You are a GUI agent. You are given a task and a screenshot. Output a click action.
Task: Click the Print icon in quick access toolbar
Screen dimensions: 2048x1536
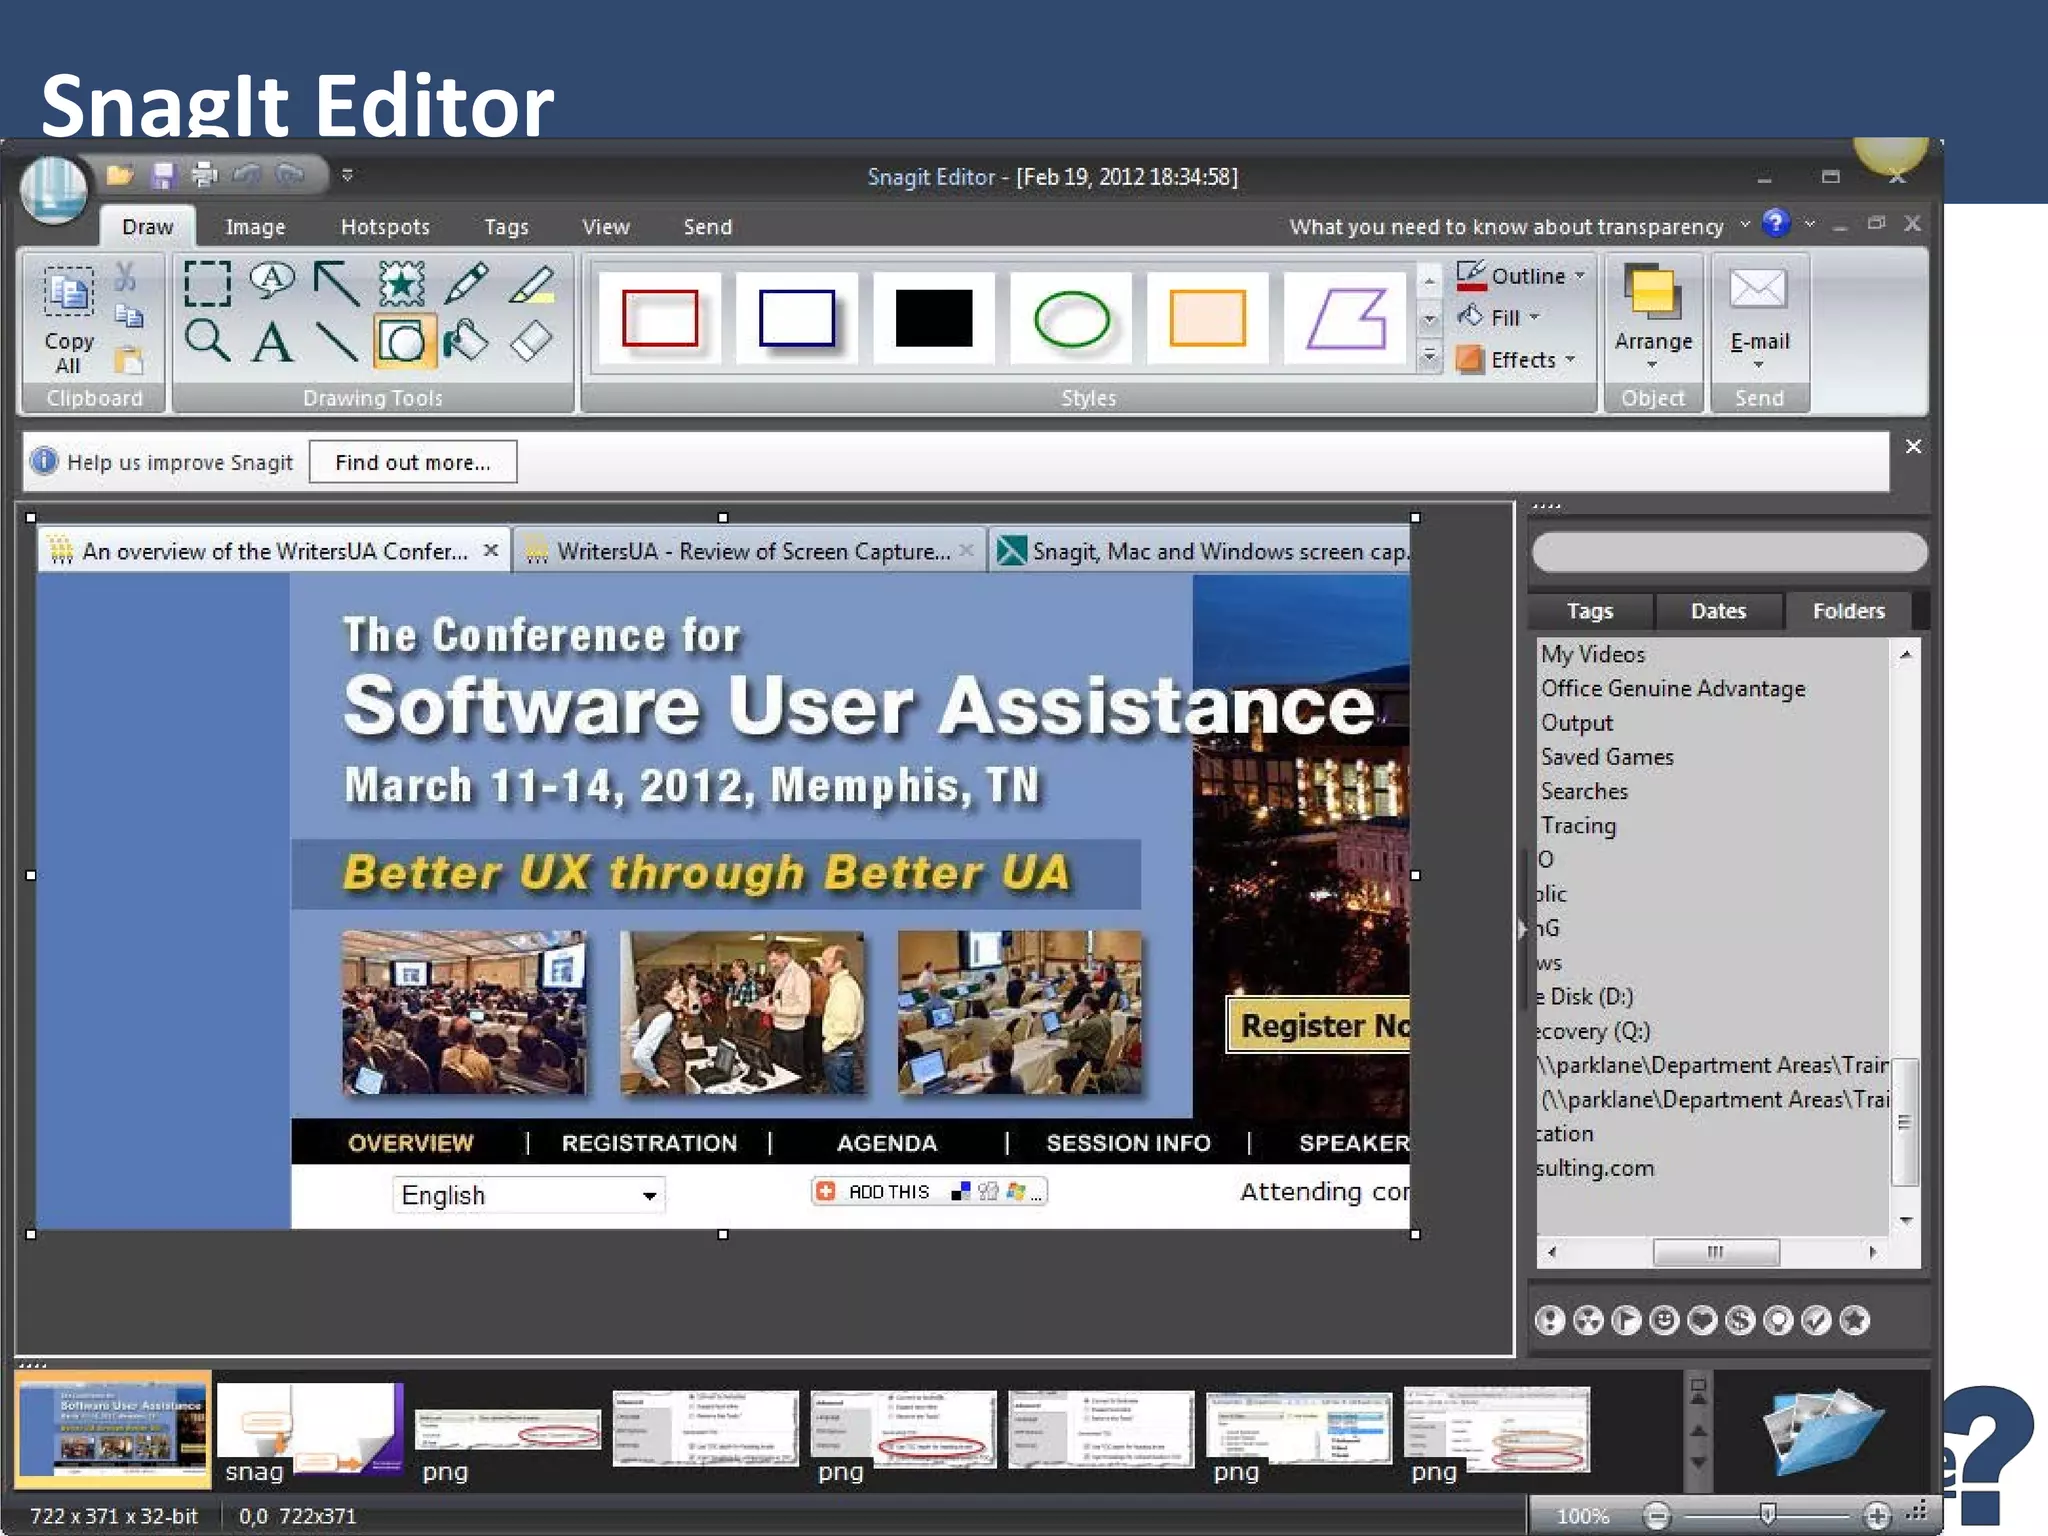[204, 175]
